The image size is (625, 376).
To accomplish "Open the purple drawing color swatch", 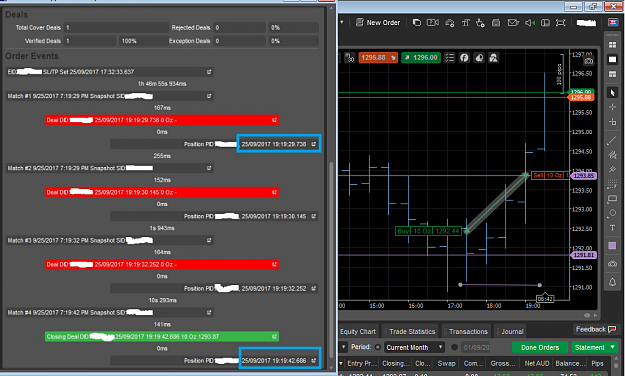I will coord(612,246).
